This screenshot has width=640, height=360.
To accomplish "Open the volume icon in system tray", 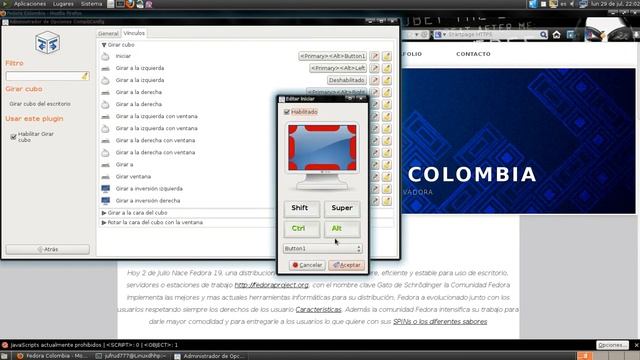I will click(572, 4).
